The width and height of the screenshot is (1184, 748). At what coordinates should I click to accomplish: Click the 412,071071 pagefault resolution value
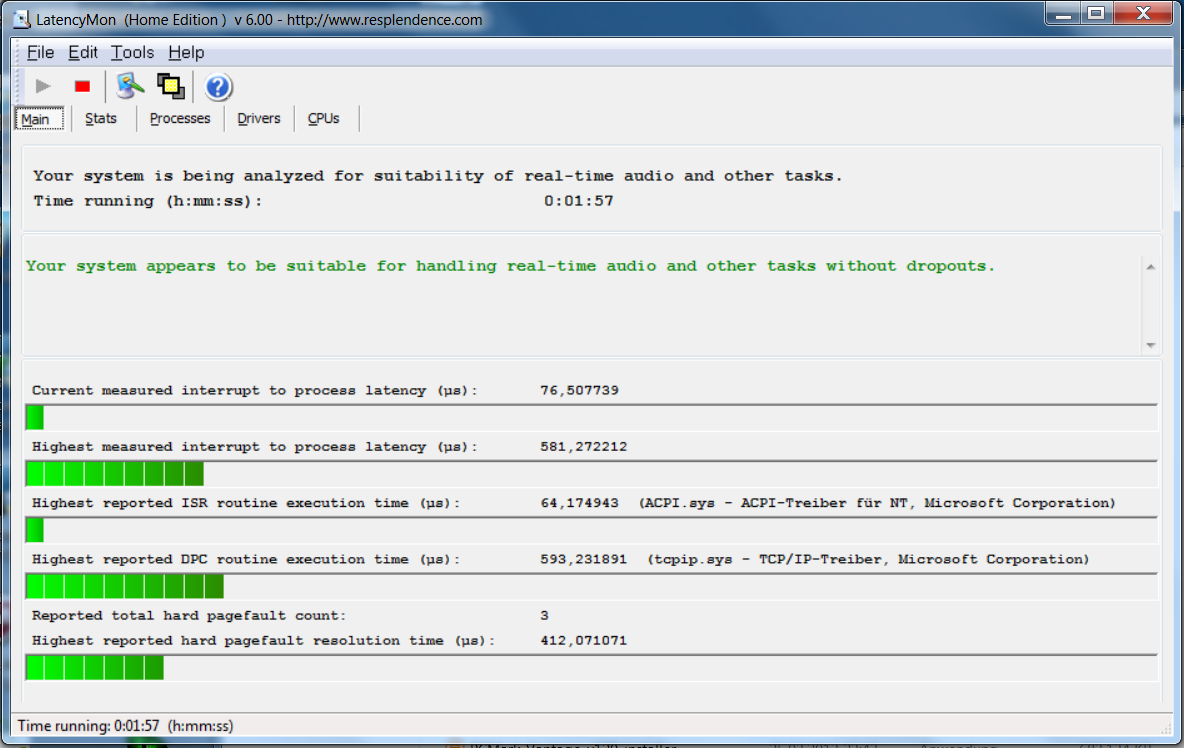(583, 641)
